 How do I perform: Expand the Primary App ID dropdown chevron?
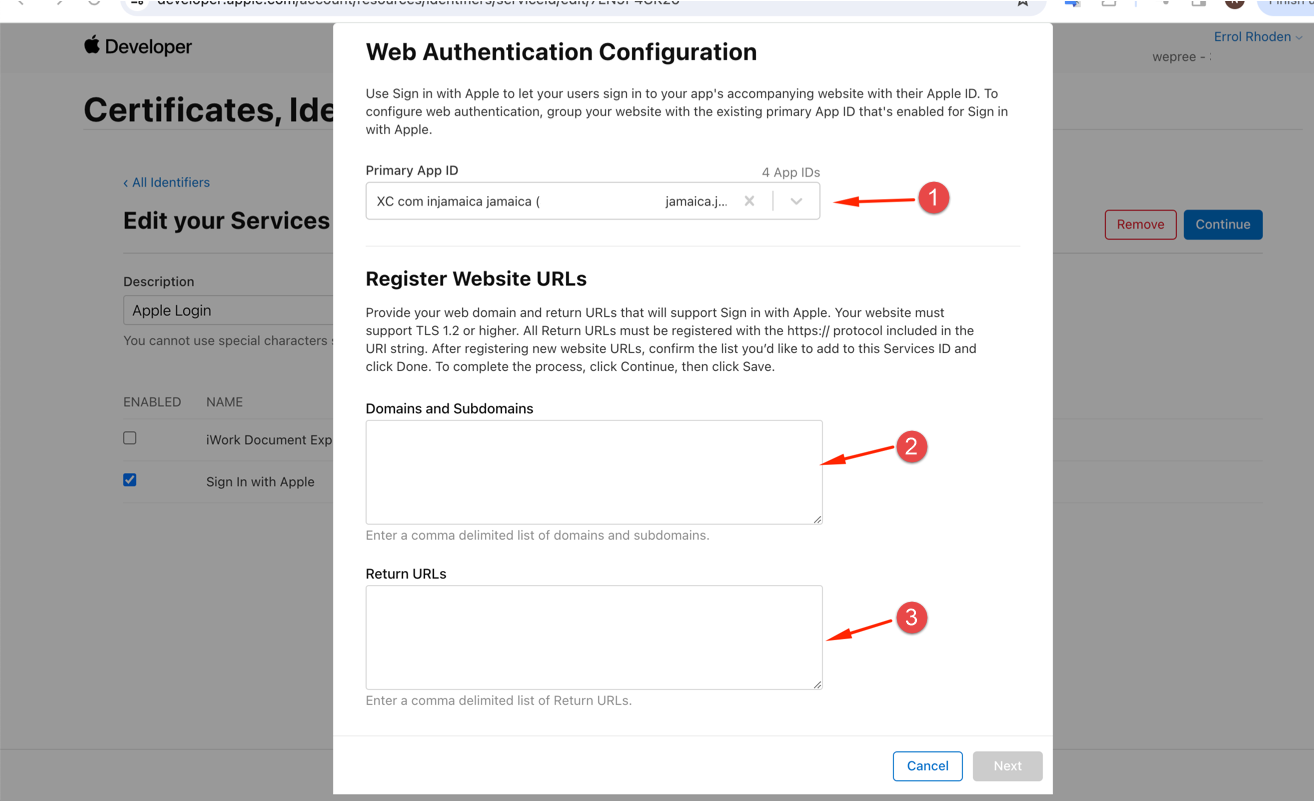(796, 201)
